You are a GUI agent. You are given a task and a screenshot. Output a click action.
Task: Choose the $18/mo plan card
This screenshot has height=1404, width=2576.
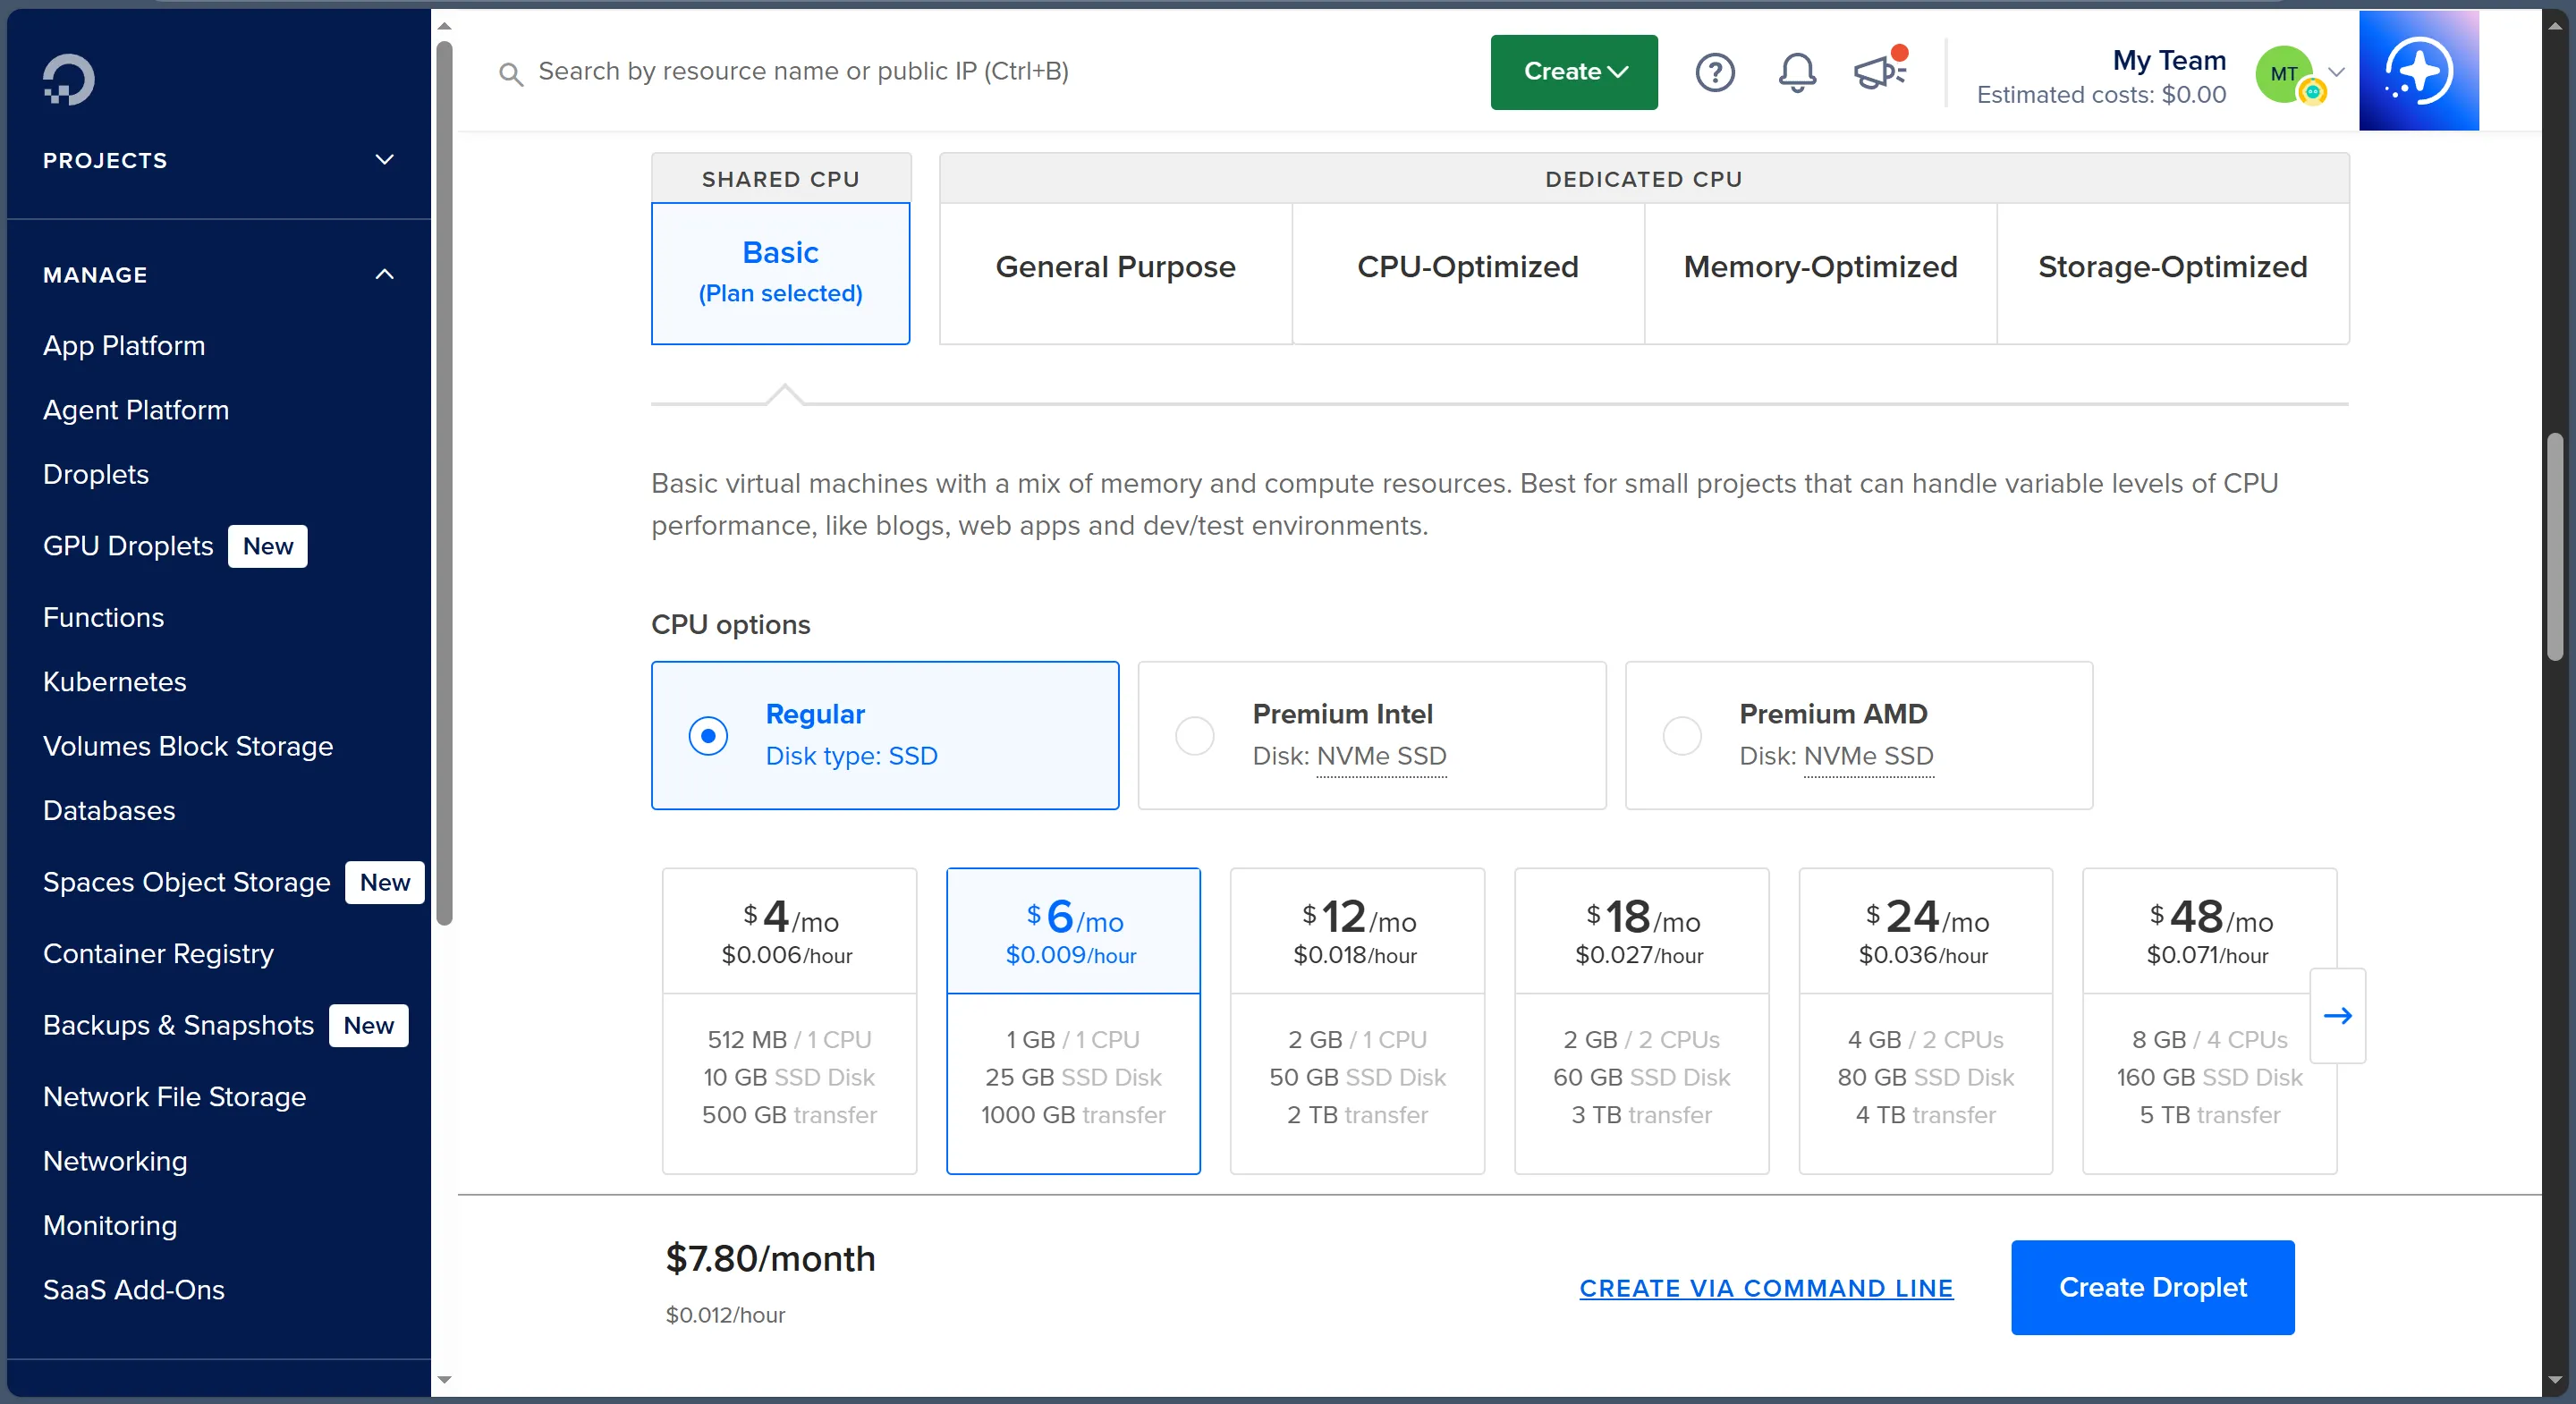(1641, 1020)
